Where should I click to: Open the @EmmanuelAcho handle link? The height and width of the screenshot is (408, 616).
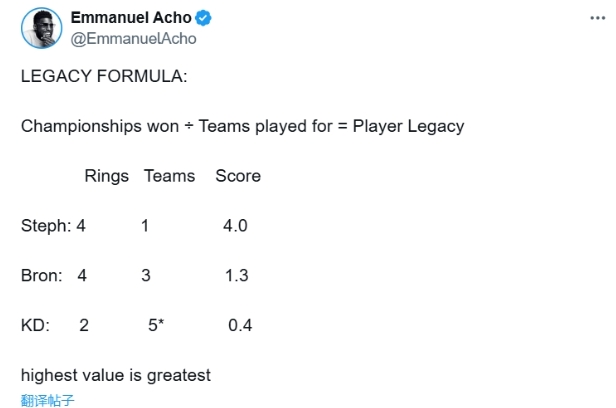tap(134, 38)
